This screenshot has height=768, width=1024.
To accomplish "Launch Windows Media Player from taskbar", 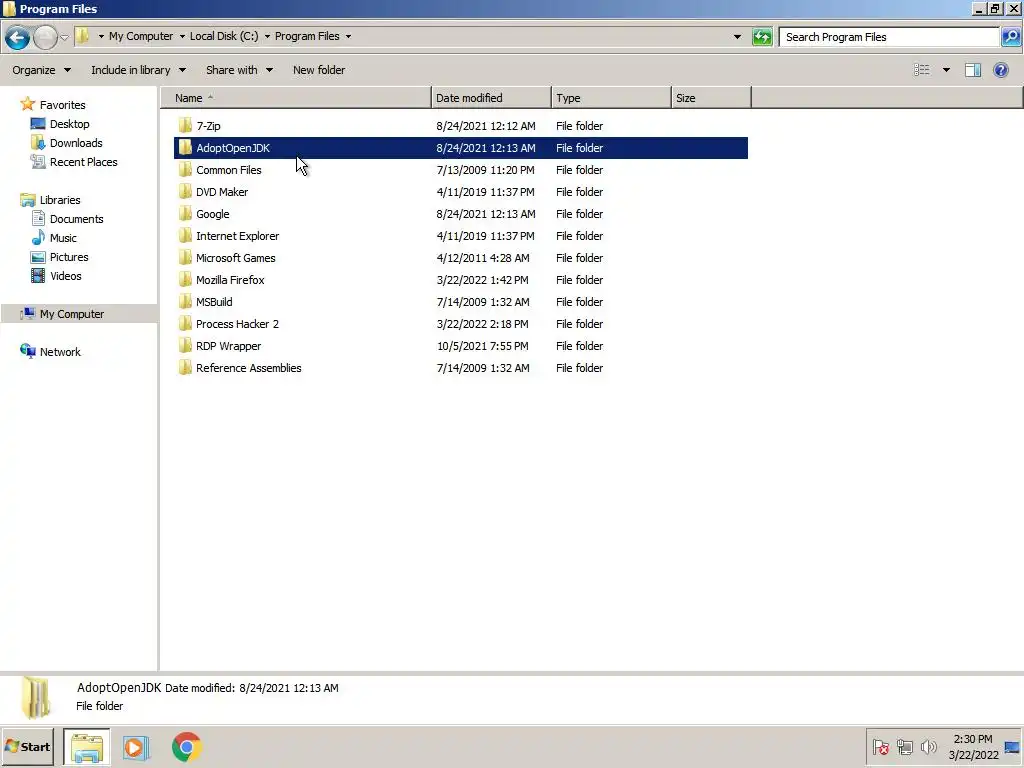I will tap(136, 747).
